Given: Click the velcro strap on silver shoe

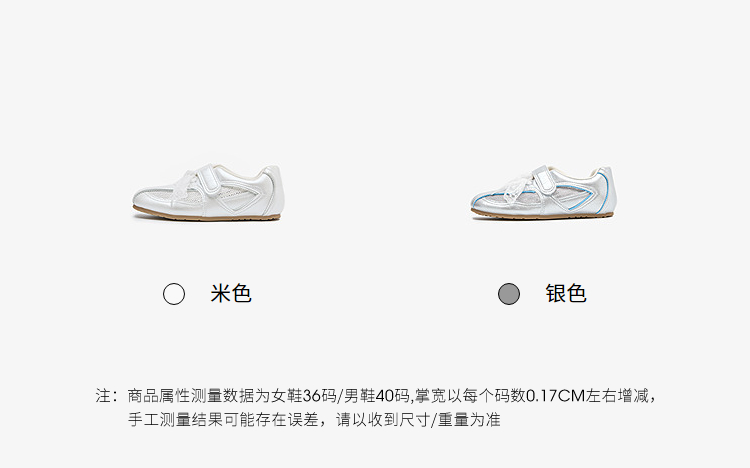Looking at the screenshot, I should (x=544, y=180).
